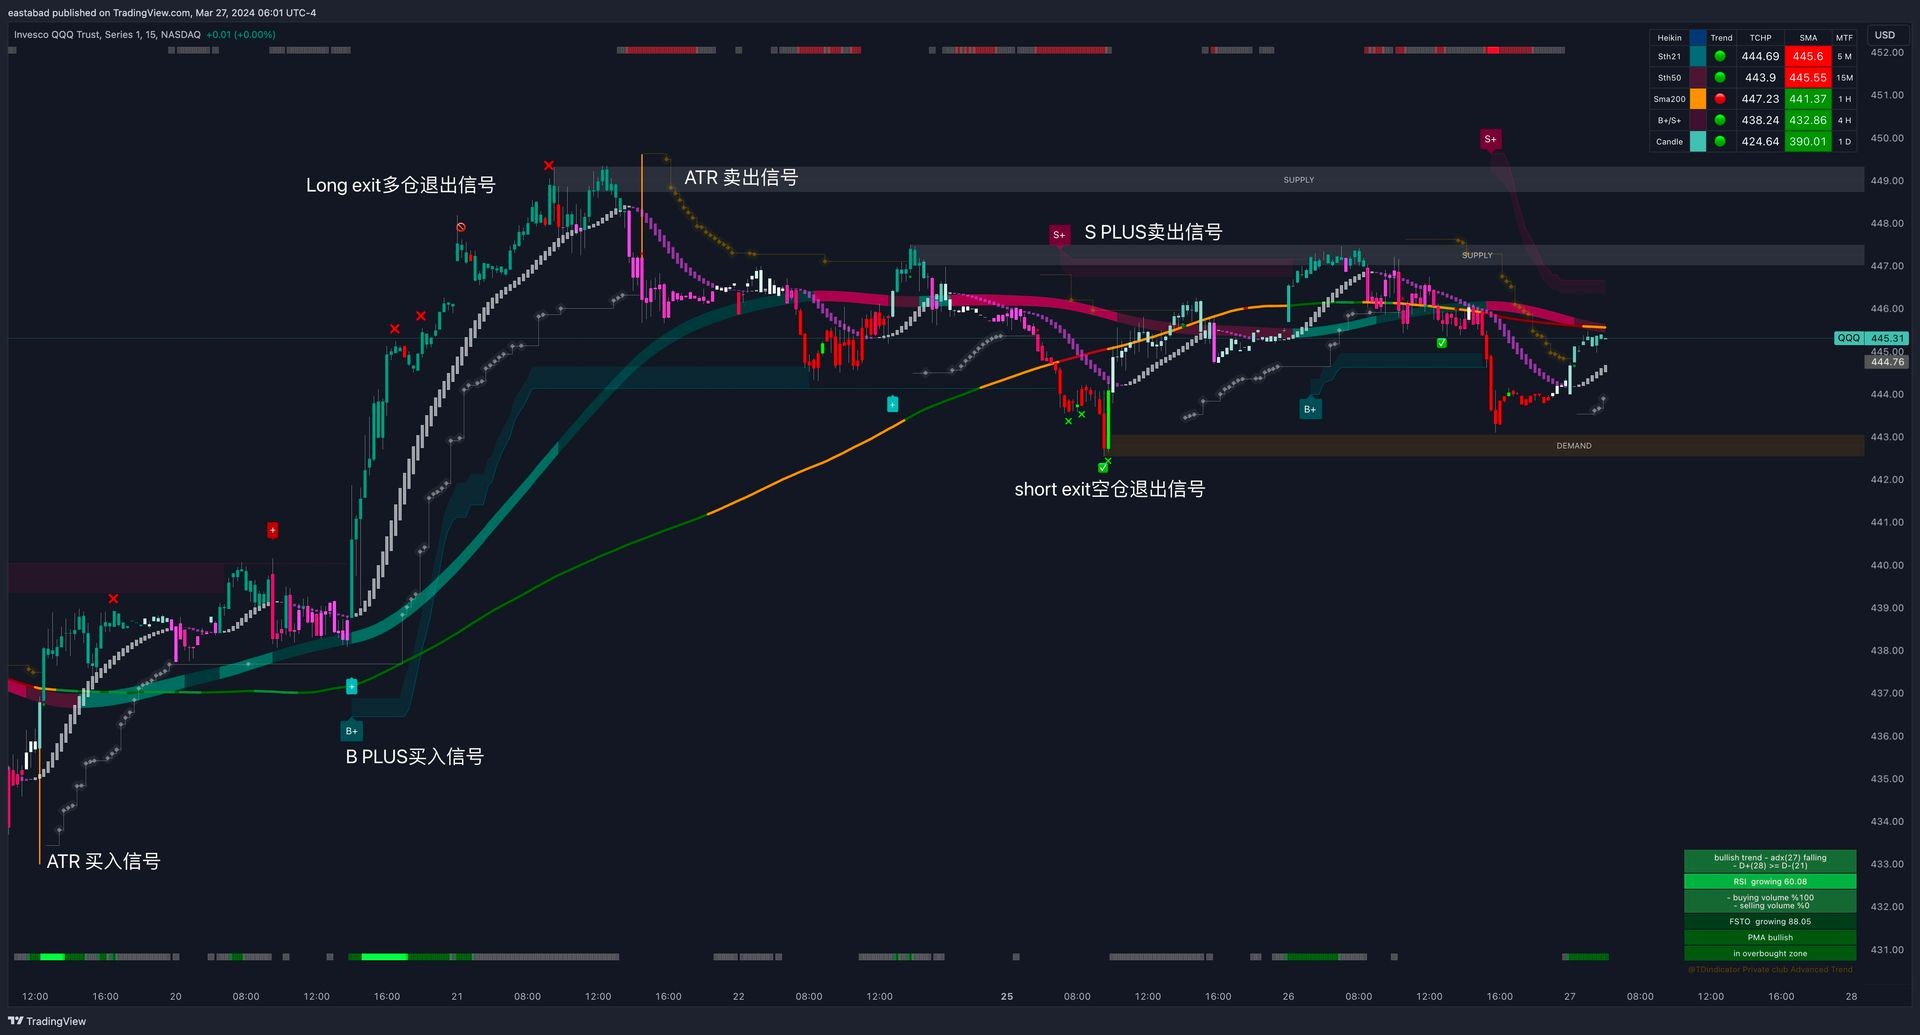This screenshot has height=1035, width=1920.
Task: Click the 'in overbought zone' status row
Action: click(1770, 954)
